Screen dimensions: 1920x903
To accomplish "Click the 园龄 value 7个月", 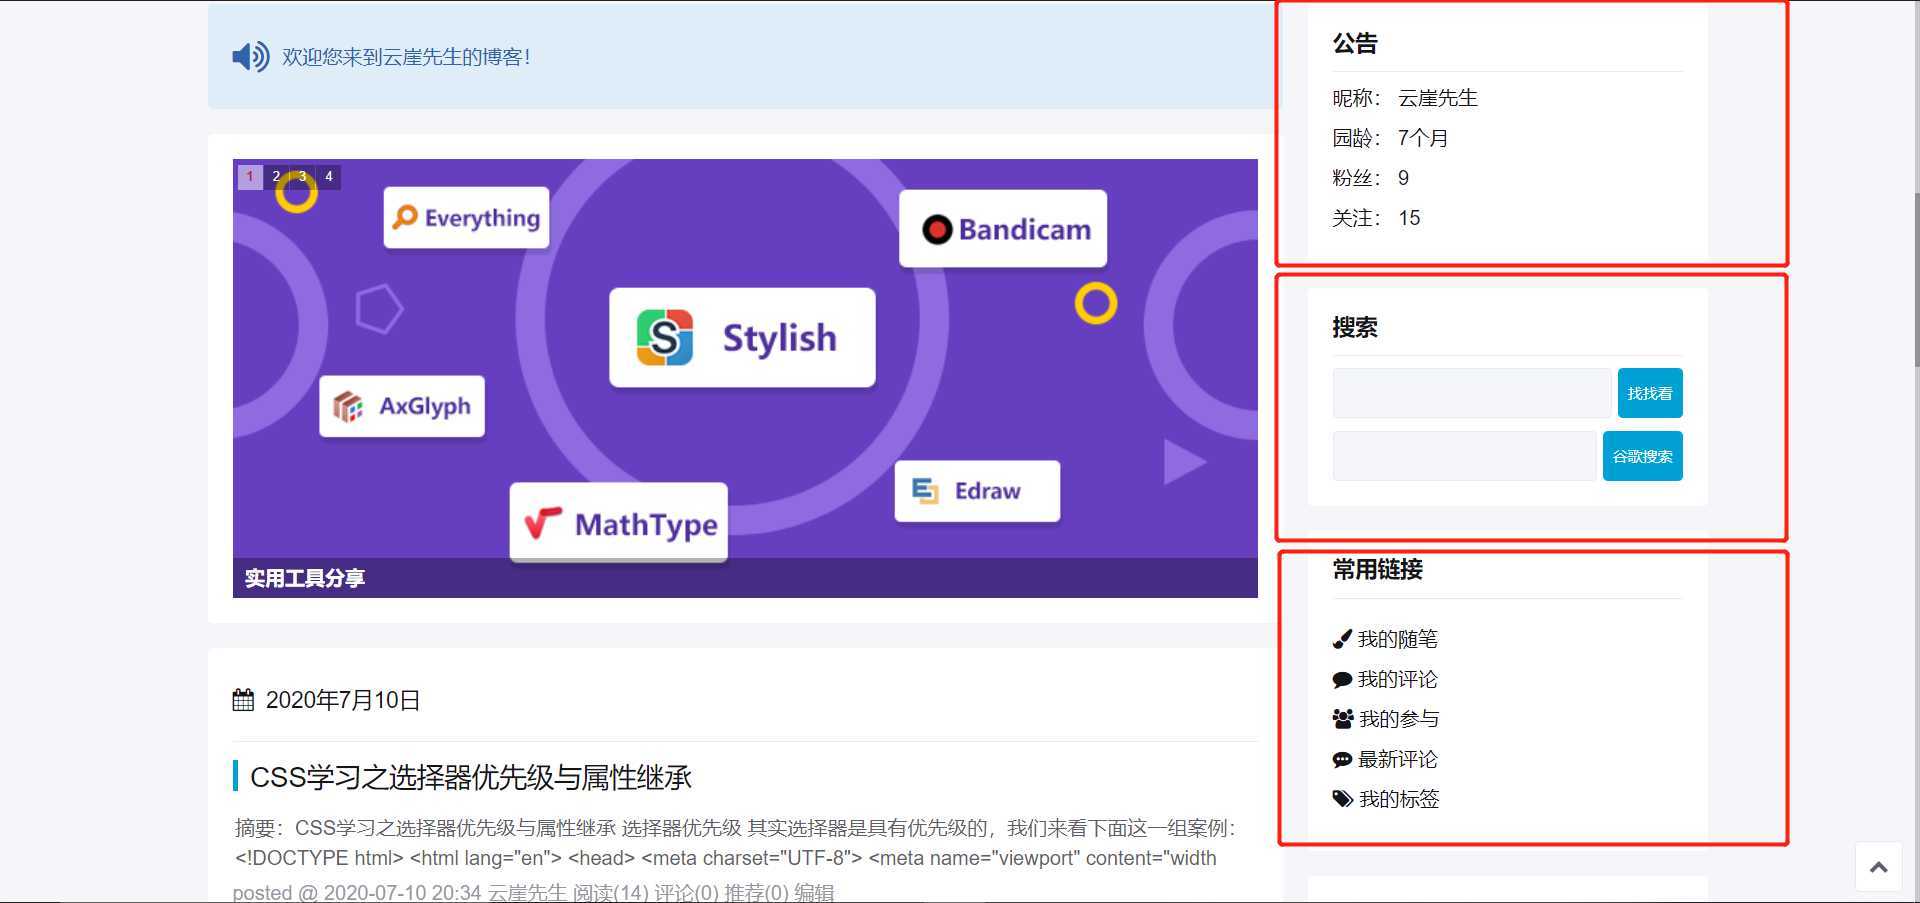I will [x=1423, y=138].
